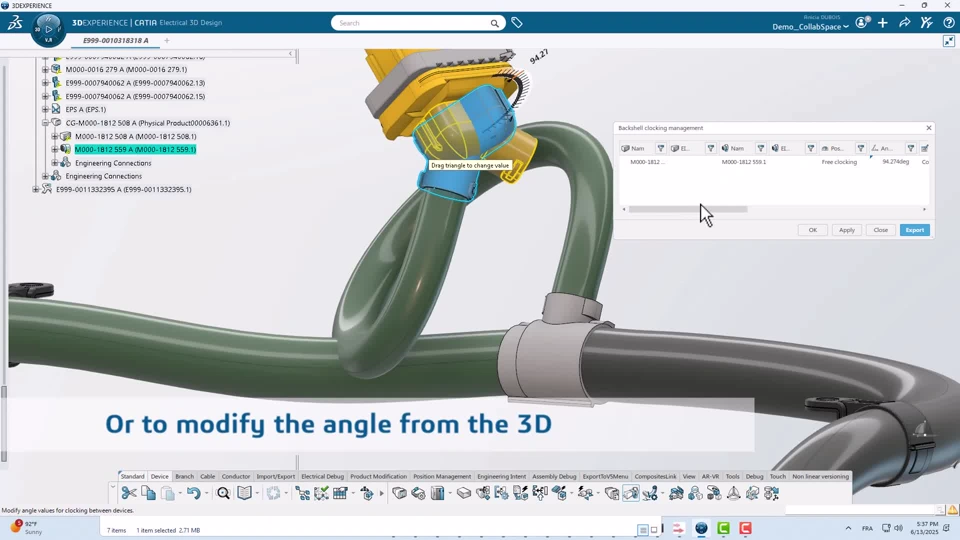Click the Share arrow icon in top bar
960x540 pixels.
[904, 23]
